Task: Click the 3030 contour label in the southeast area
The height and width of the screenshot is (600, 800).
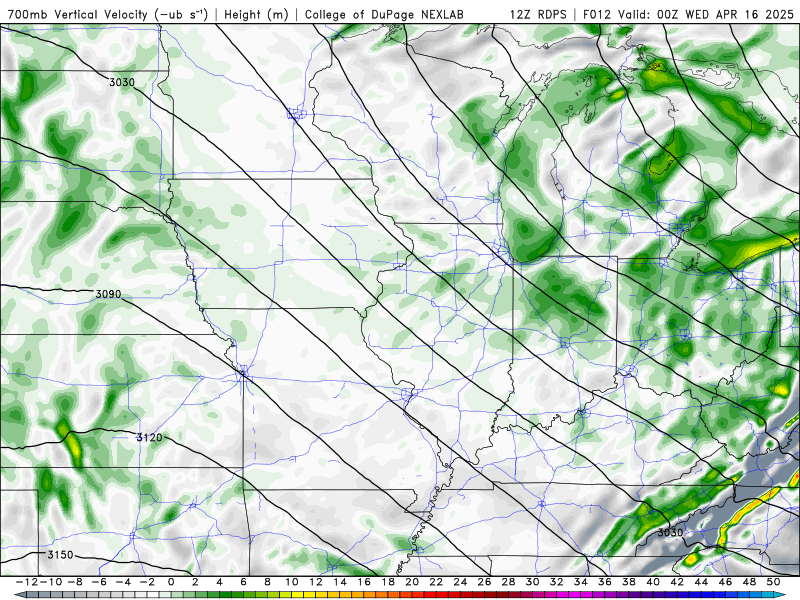Action: coord(670,532)
